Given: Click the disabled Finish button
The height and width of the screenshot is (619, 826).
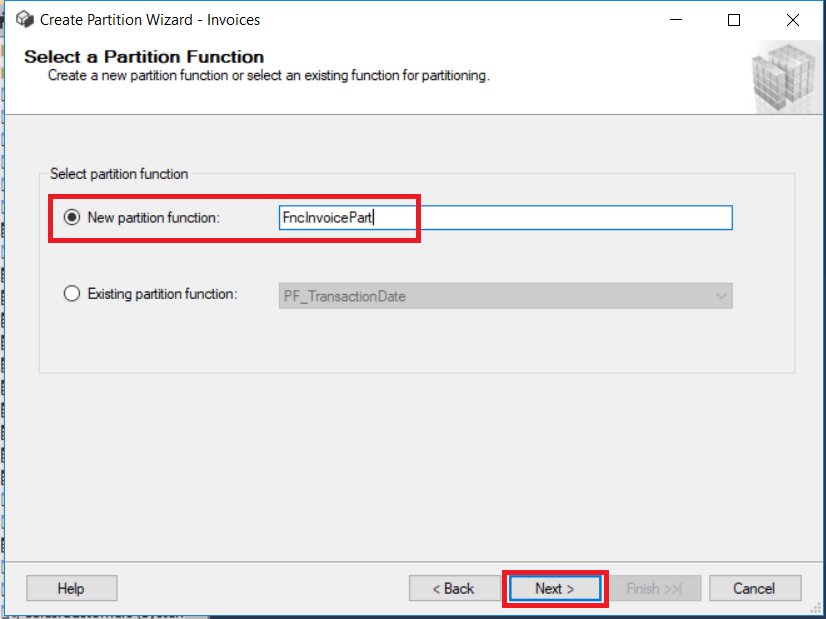Looking at the screenshot, I should 655,588.
